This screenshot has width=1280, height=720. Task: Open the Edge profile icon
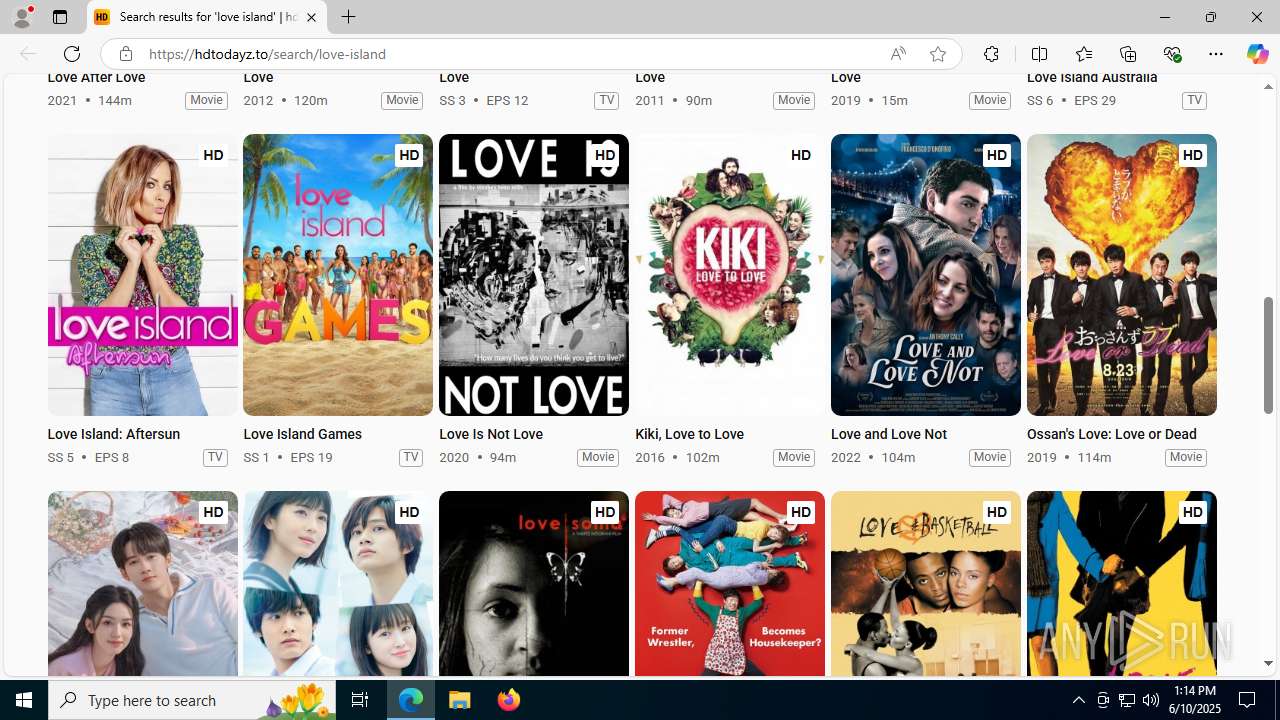(x=22, y=17)
